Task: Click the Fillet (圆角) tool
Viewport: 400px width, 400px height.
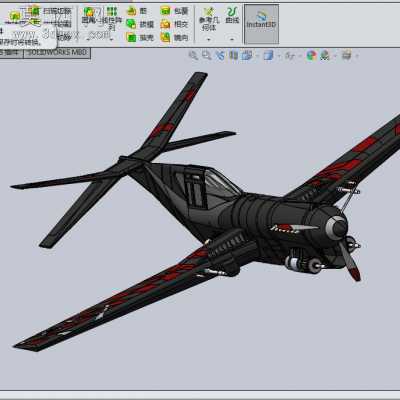Action: click(89, 16)
